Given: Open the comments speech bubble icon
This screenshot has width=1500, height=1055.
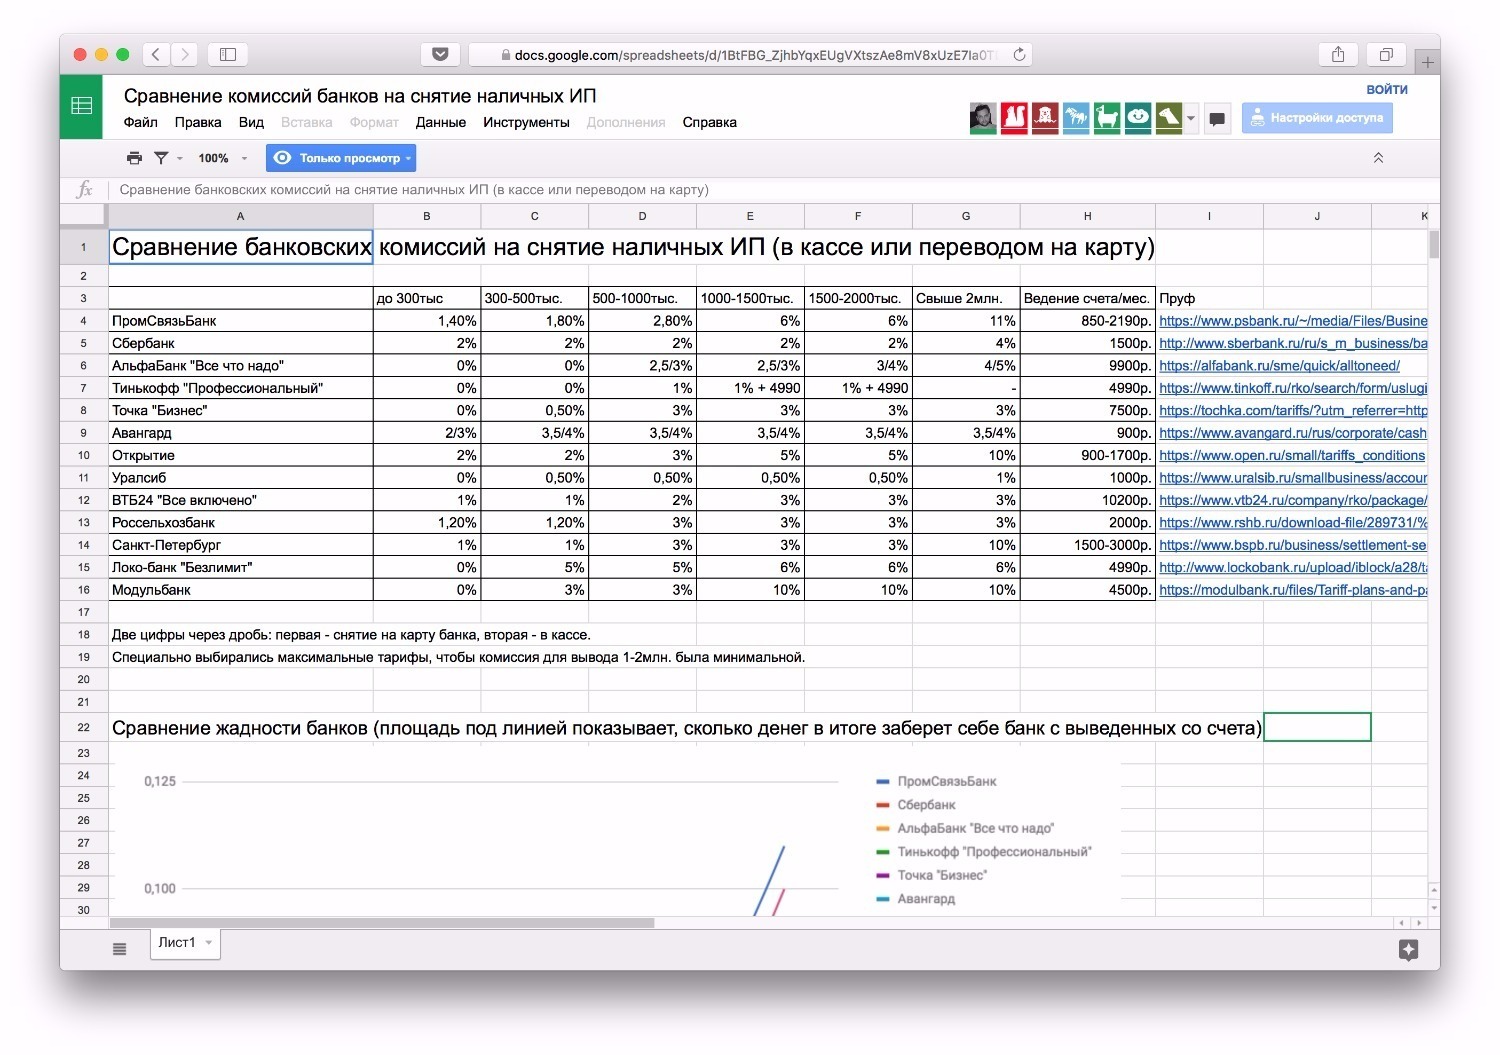Looking at the screenshot, I should [x=1217, y=119].
